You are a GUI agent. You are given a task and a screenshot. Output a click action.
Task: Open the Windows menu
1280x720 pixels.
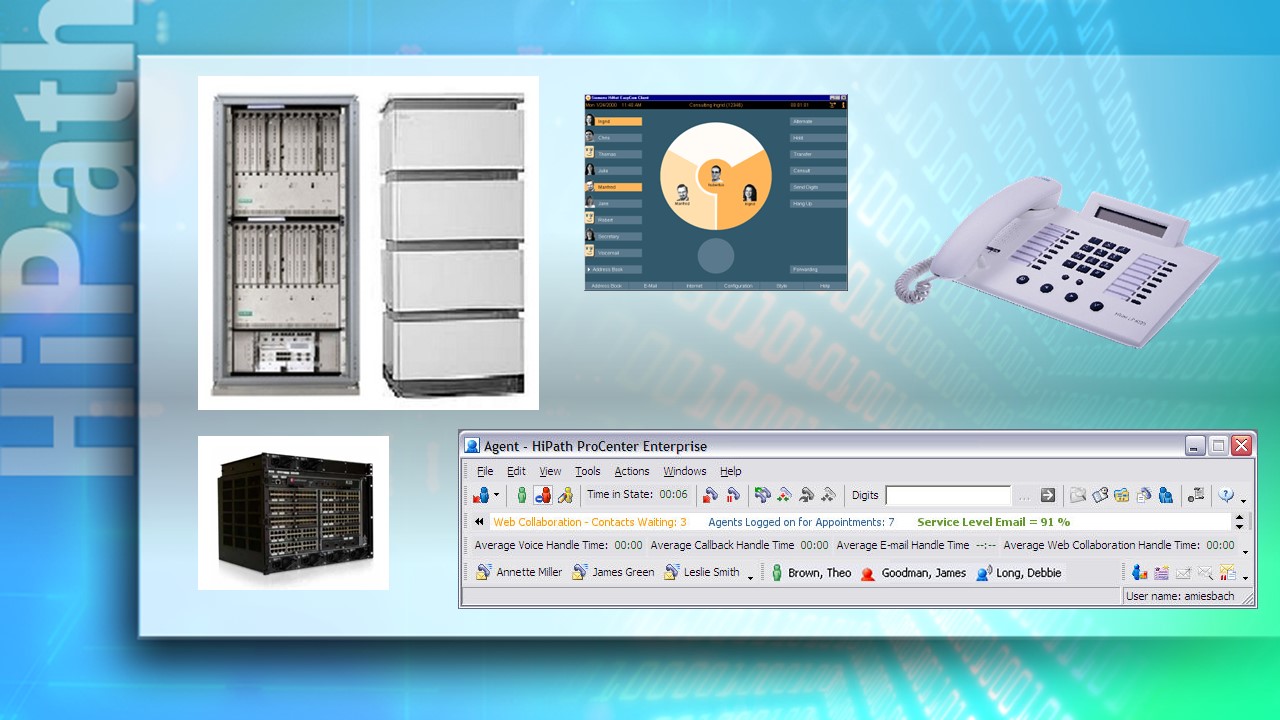(x=685, y=471)
